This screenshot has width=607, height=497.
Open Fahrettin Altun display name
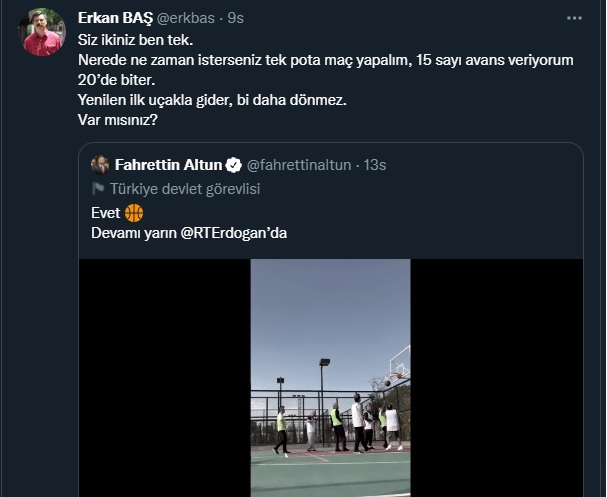[x=168, y=165]
